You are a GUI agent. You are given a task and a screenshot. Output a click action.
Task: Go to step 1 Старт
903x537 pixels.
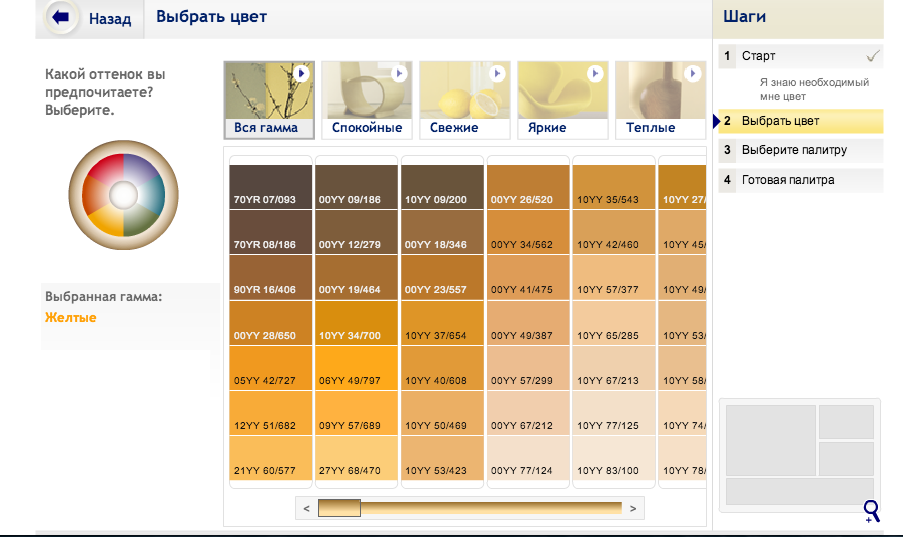tap(758, 56)
